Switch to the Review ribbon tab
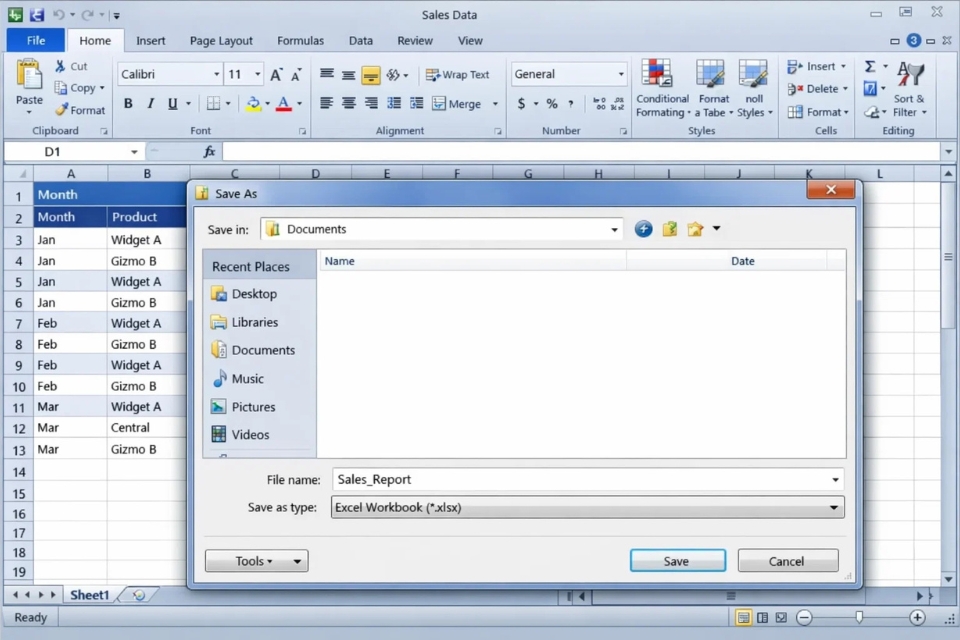Viewport: 960px width, 640px height. pyautogui.click(x=415, y=41)
